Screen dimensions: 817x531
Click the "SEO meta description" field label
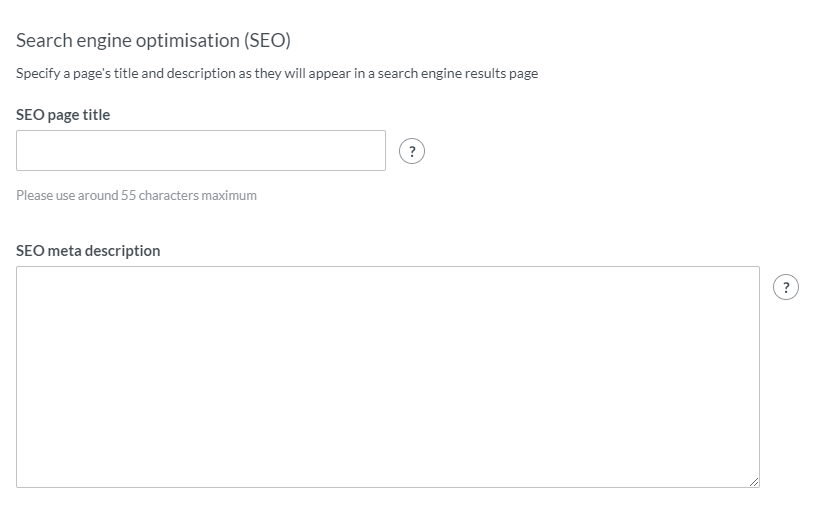pos(88,251)
